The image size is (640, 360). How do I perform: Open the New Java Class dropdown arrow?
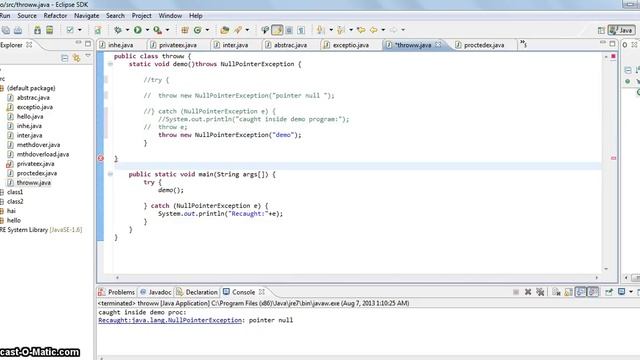[x=207, y=30]
